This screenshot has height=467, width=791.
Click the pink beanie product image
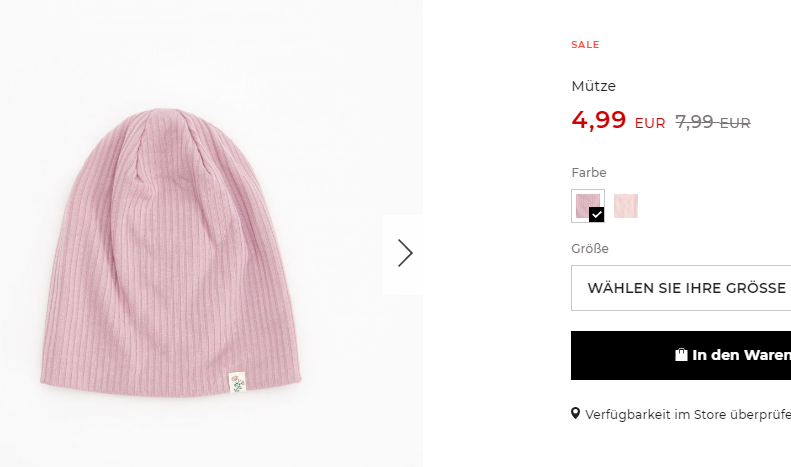click(171, 252)
